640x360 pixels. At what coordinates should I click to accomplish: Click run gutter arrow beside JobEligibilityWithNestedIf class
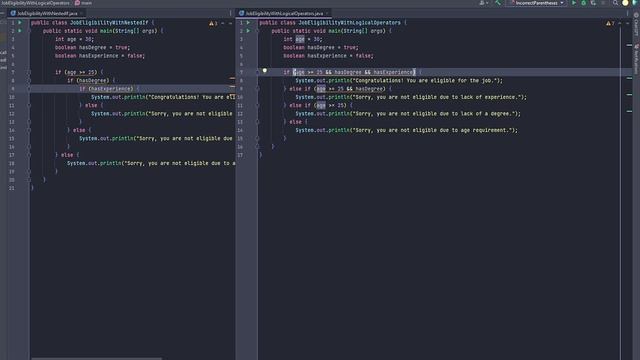pyautogui.click(x=20, y=23)
